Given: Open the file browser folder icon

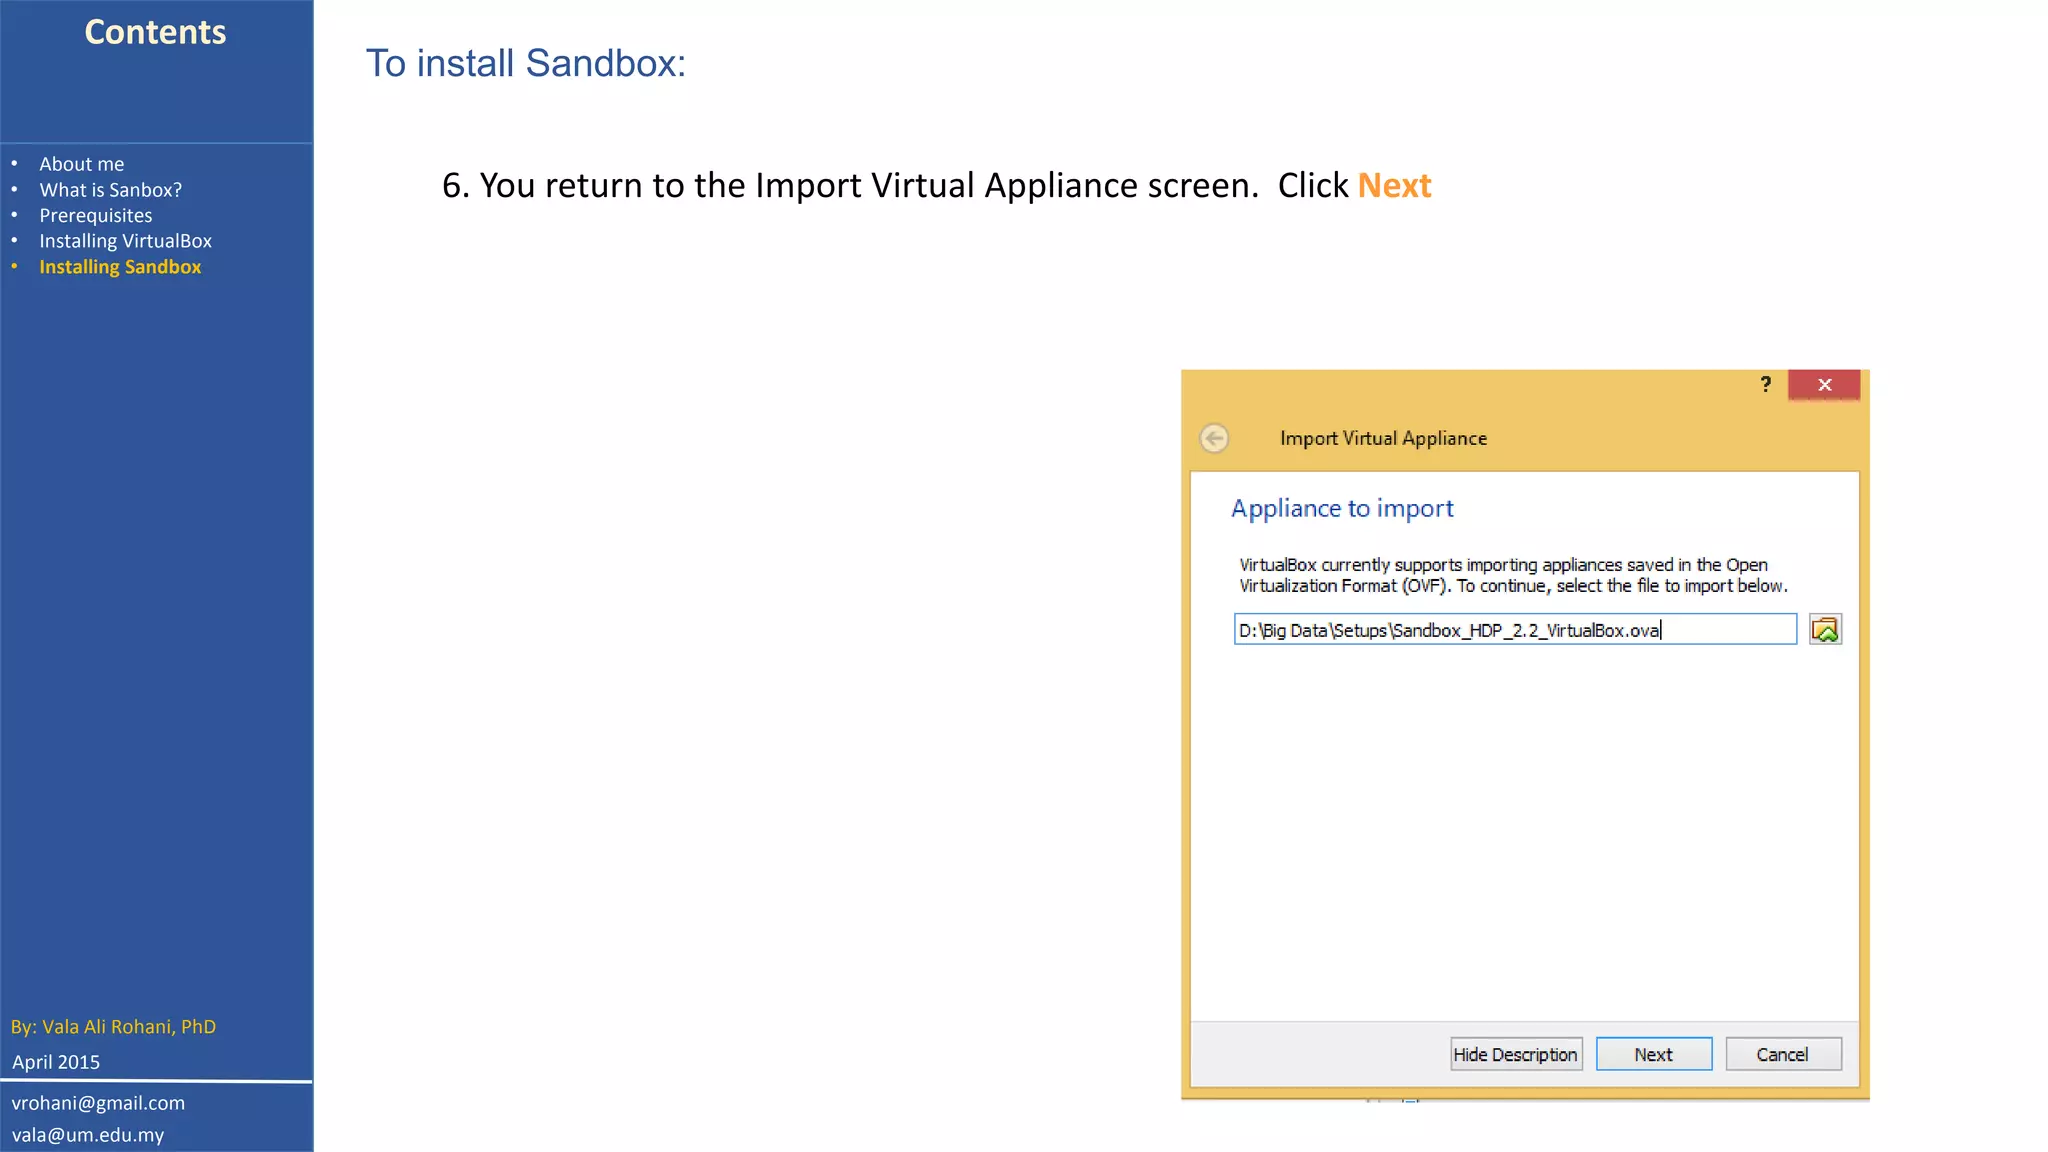Looking at the screenshot, I should click(x=1825, y=630).
